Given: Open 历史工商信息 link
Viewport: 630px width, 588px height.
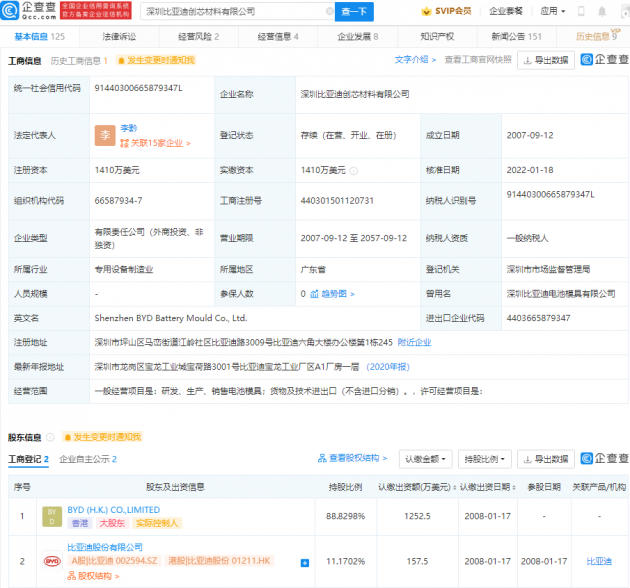Looking at the screenshot, I should [79, 61].
